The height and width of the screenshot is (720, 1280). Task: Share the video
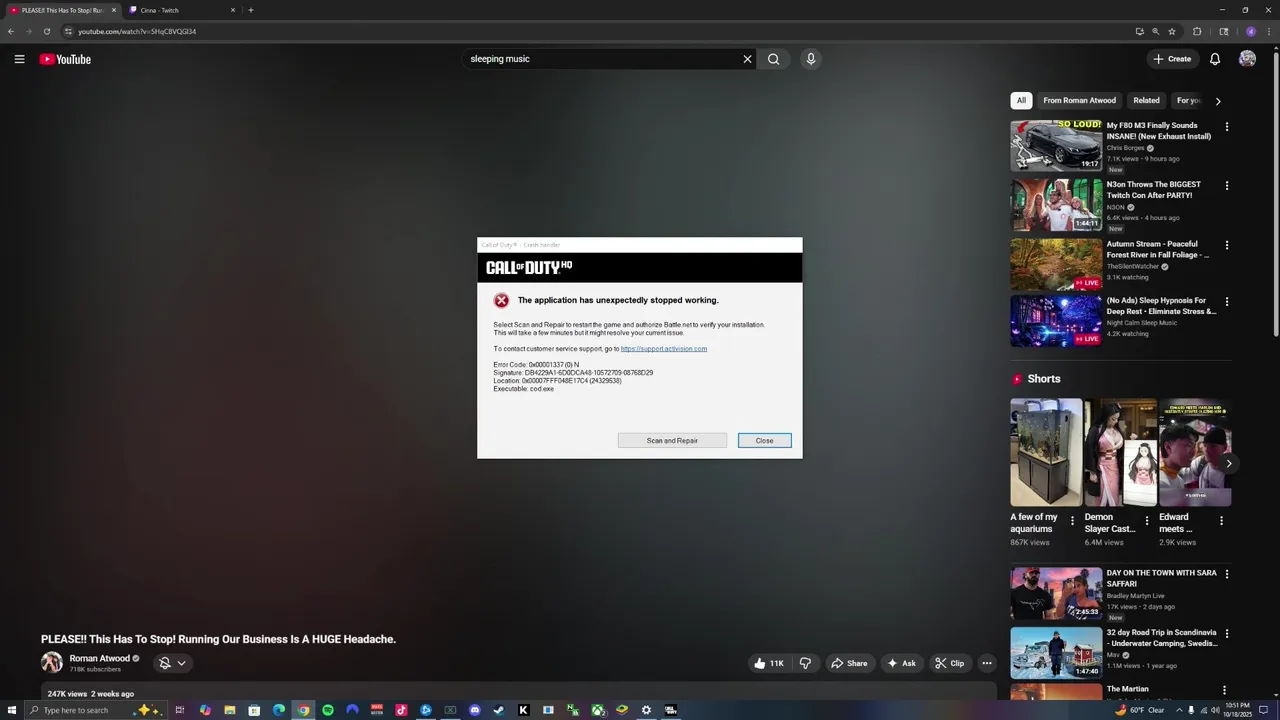click(x=849, y=663)
